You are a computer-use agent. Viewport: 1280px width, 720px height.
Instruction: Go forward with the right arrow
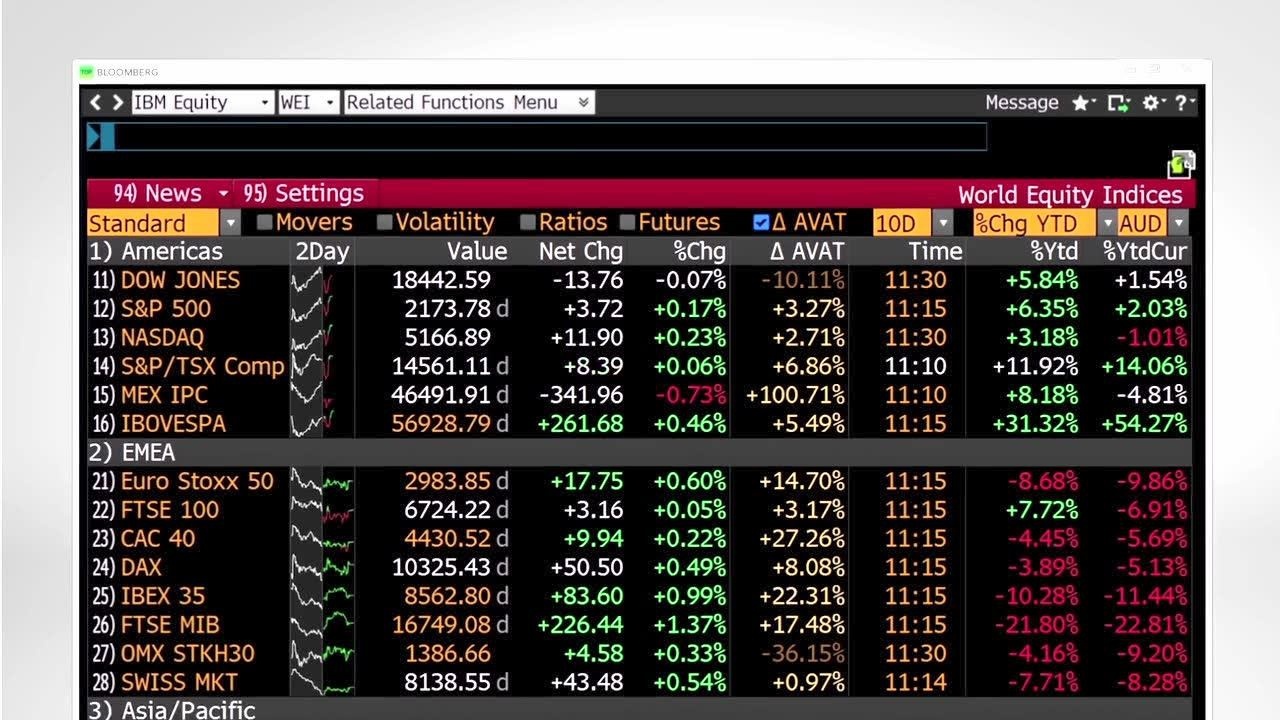(119, 102)
